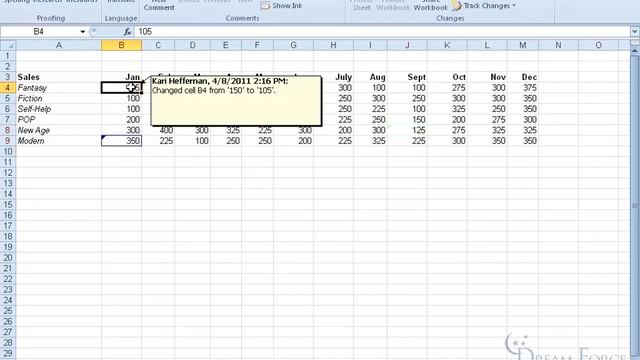Select column M header
640x360 pixels.
(522, 45)
